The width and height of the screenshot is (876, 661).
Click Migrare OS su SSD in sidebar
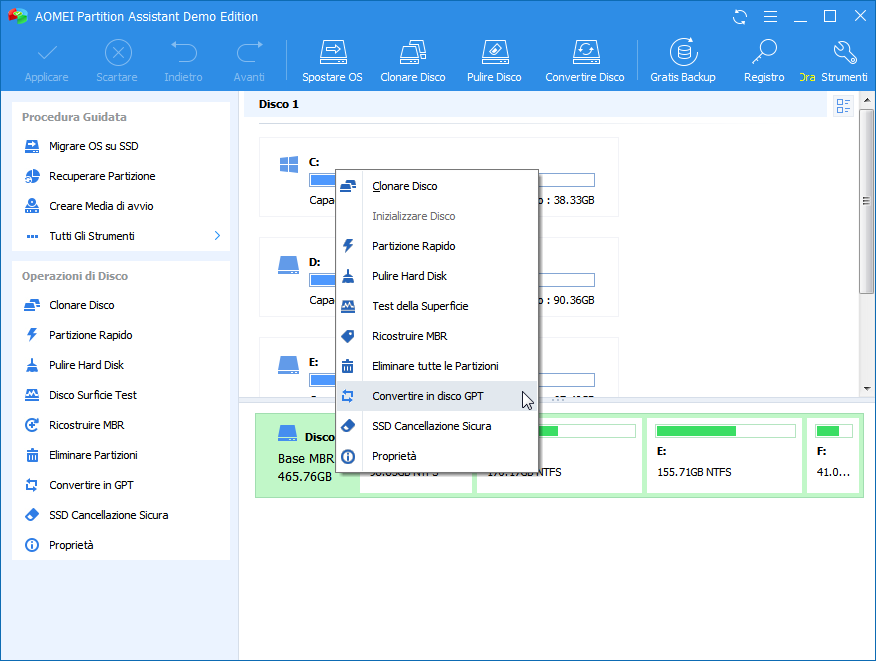[94, 146]
